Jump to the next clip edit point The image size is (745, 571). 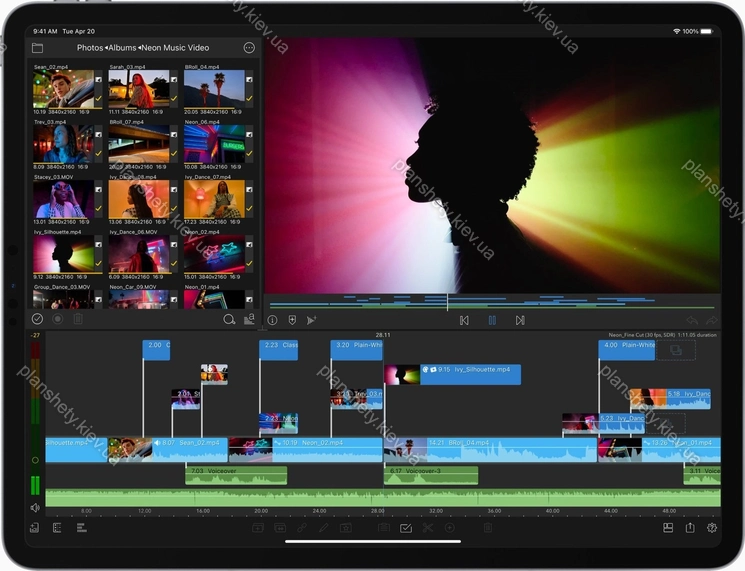520,320
